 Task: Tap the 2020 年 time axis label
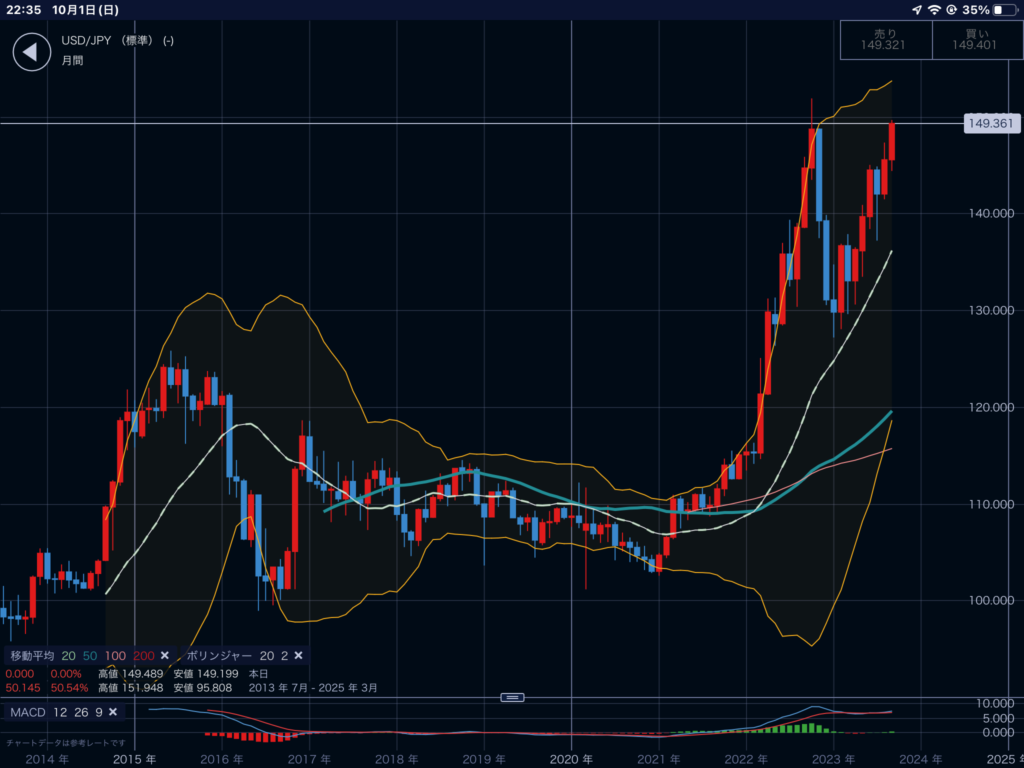point(577,758)
